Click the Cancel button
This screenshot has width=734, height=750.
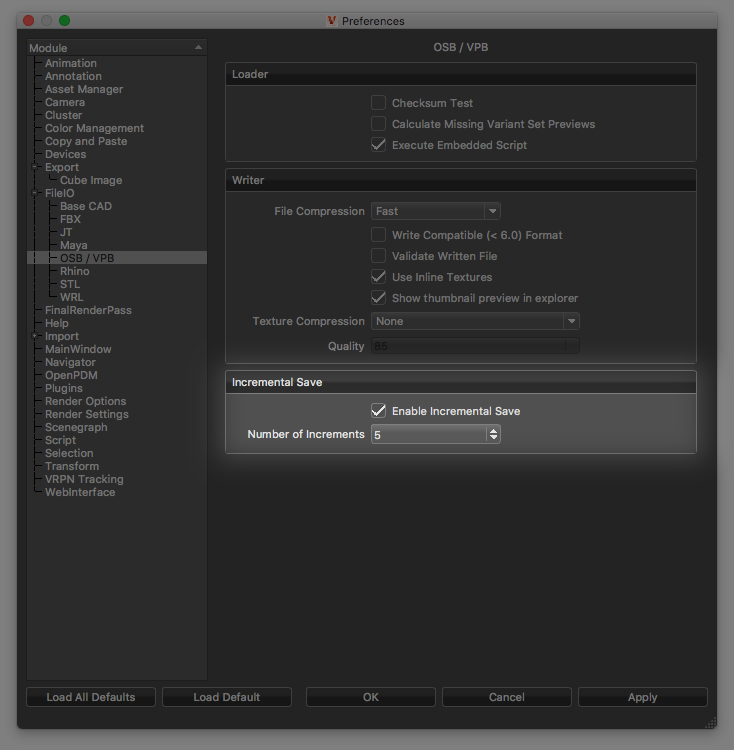point(506,697)
